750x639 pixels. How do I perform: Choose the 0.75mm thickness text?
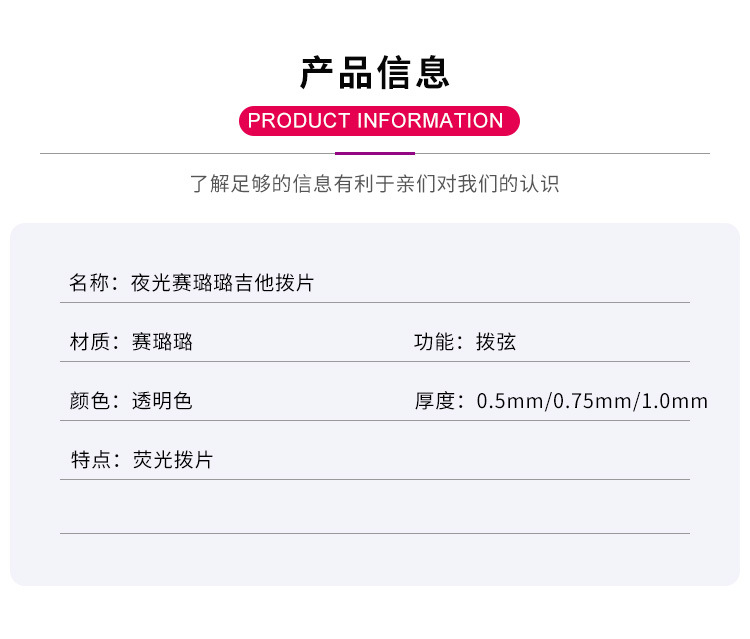coord(593,401)
